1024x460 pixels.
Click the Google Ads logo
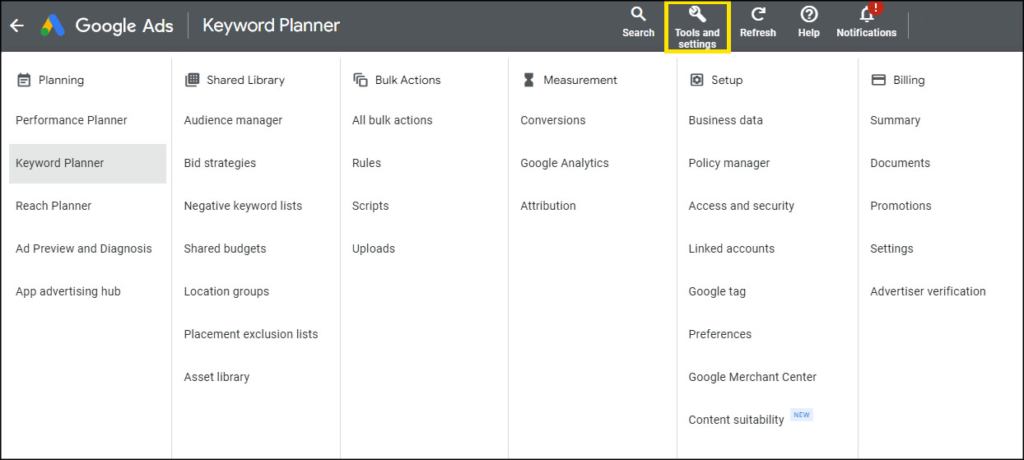pos(53,25)
